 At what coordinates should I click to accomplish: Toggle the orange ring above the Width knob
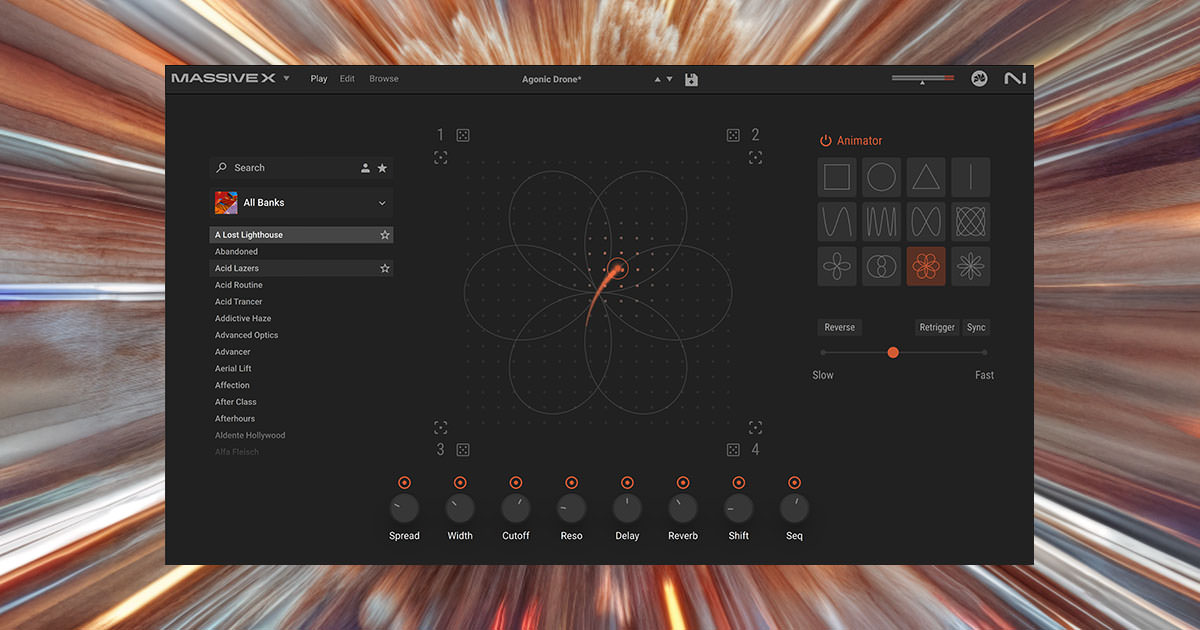tap(460, 483)
